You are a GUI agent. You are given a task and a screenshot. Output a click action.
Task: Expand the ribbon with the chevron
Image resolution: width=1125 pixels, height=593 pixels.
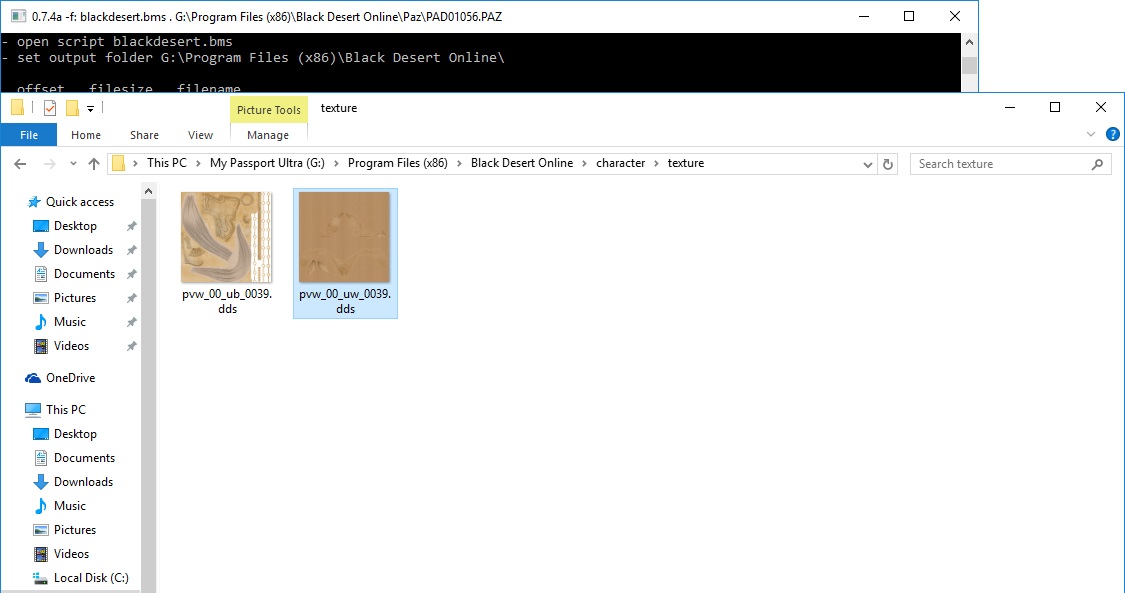point(1090,134)
